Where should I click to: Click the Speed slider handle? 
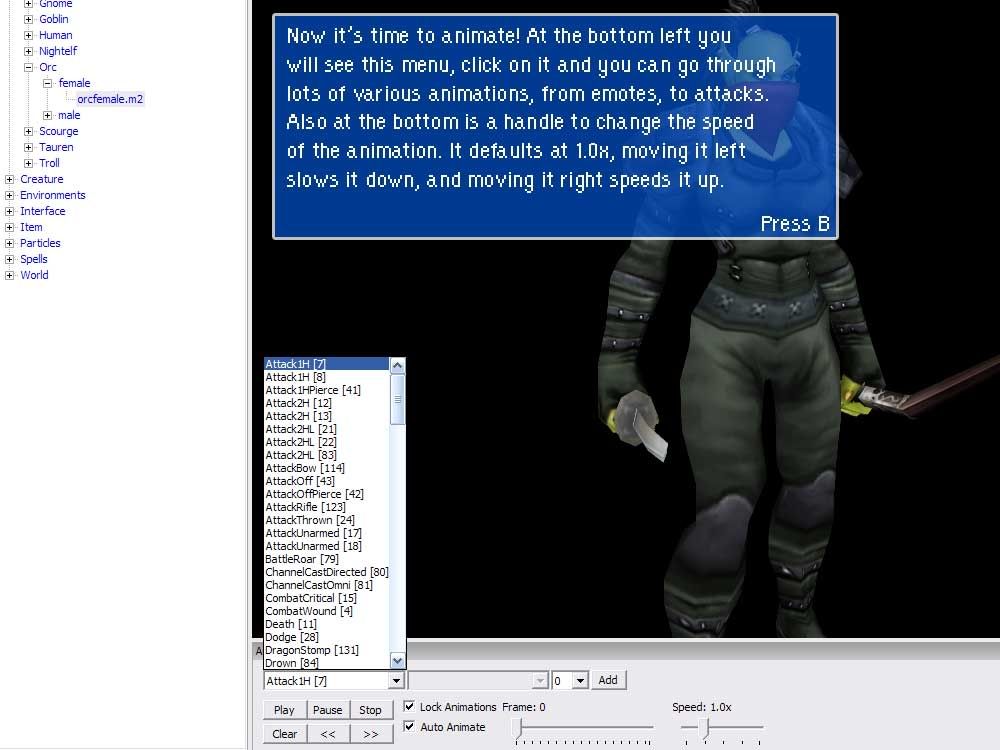pos(704,728)
